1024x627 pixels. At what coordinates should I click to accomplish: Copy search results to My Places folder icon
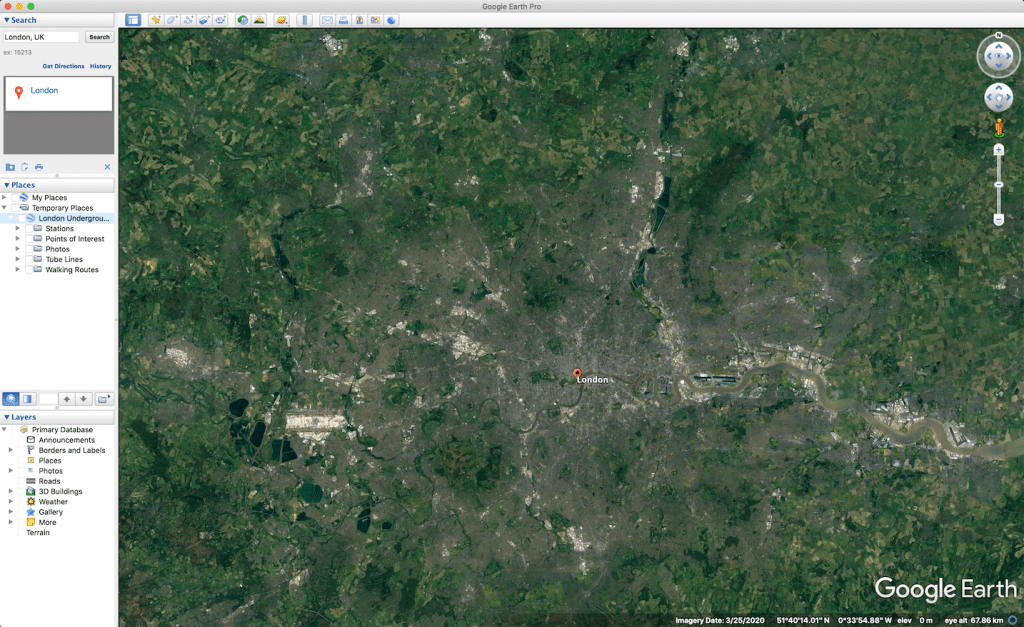point(10,167)
